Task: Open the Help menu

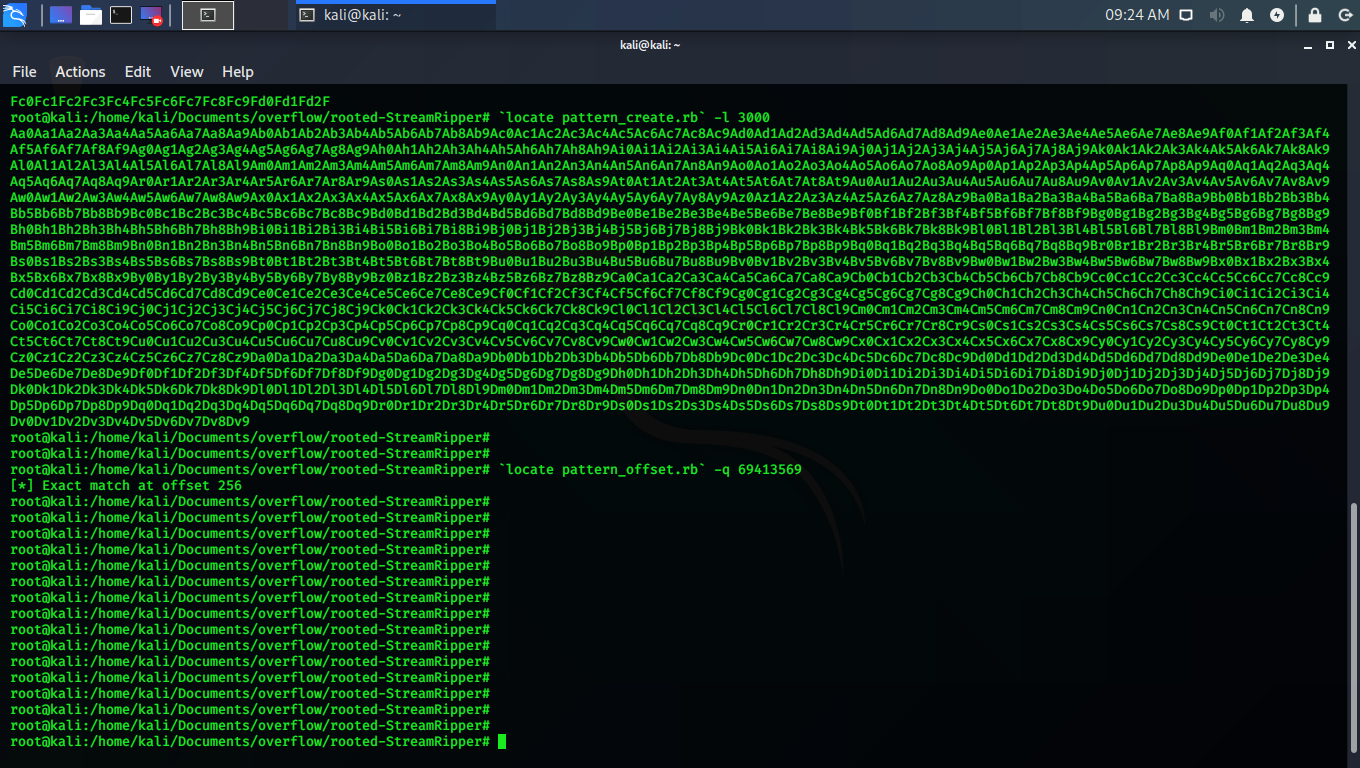Action: [238, 72]
